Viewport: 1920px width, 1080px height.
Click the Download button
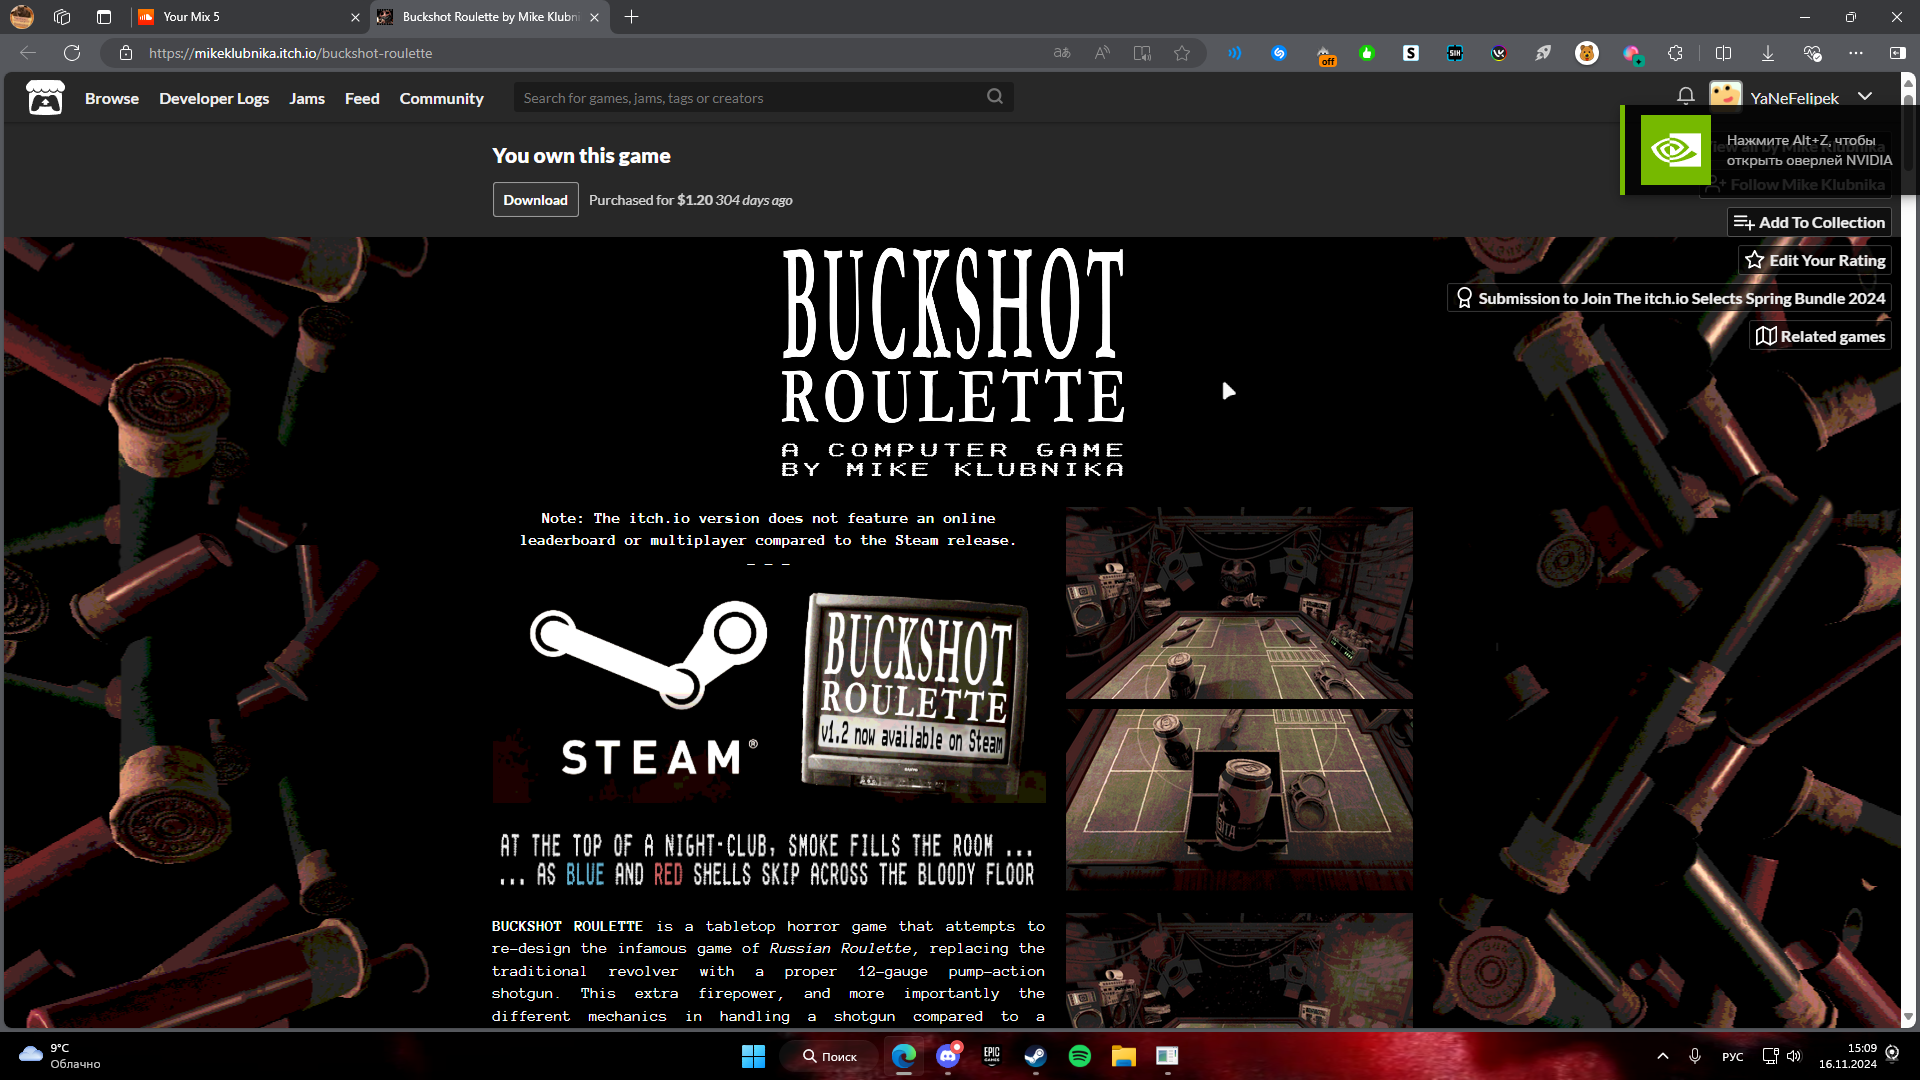point(535,200)
